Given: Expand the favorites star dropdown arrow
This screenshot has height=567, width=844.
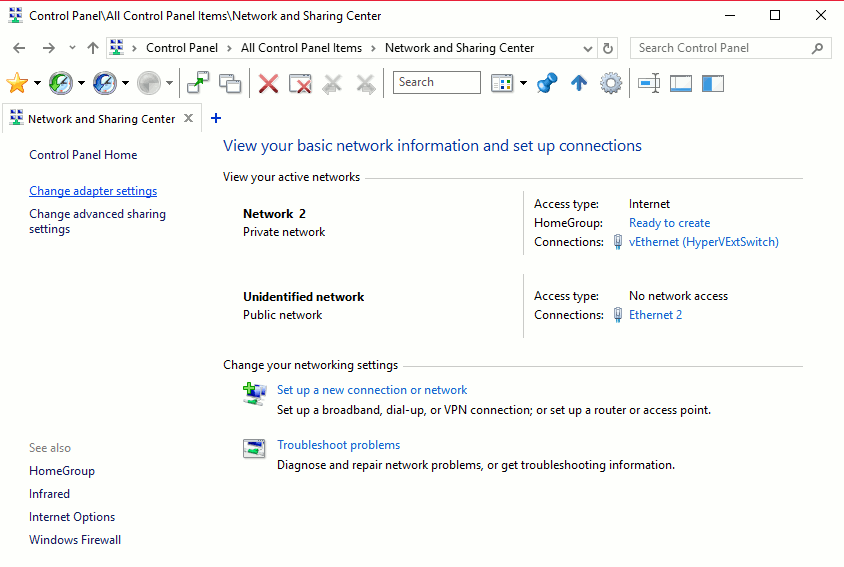Looking at the screenshot, I should pyautogui.click(x=37, y=83).
